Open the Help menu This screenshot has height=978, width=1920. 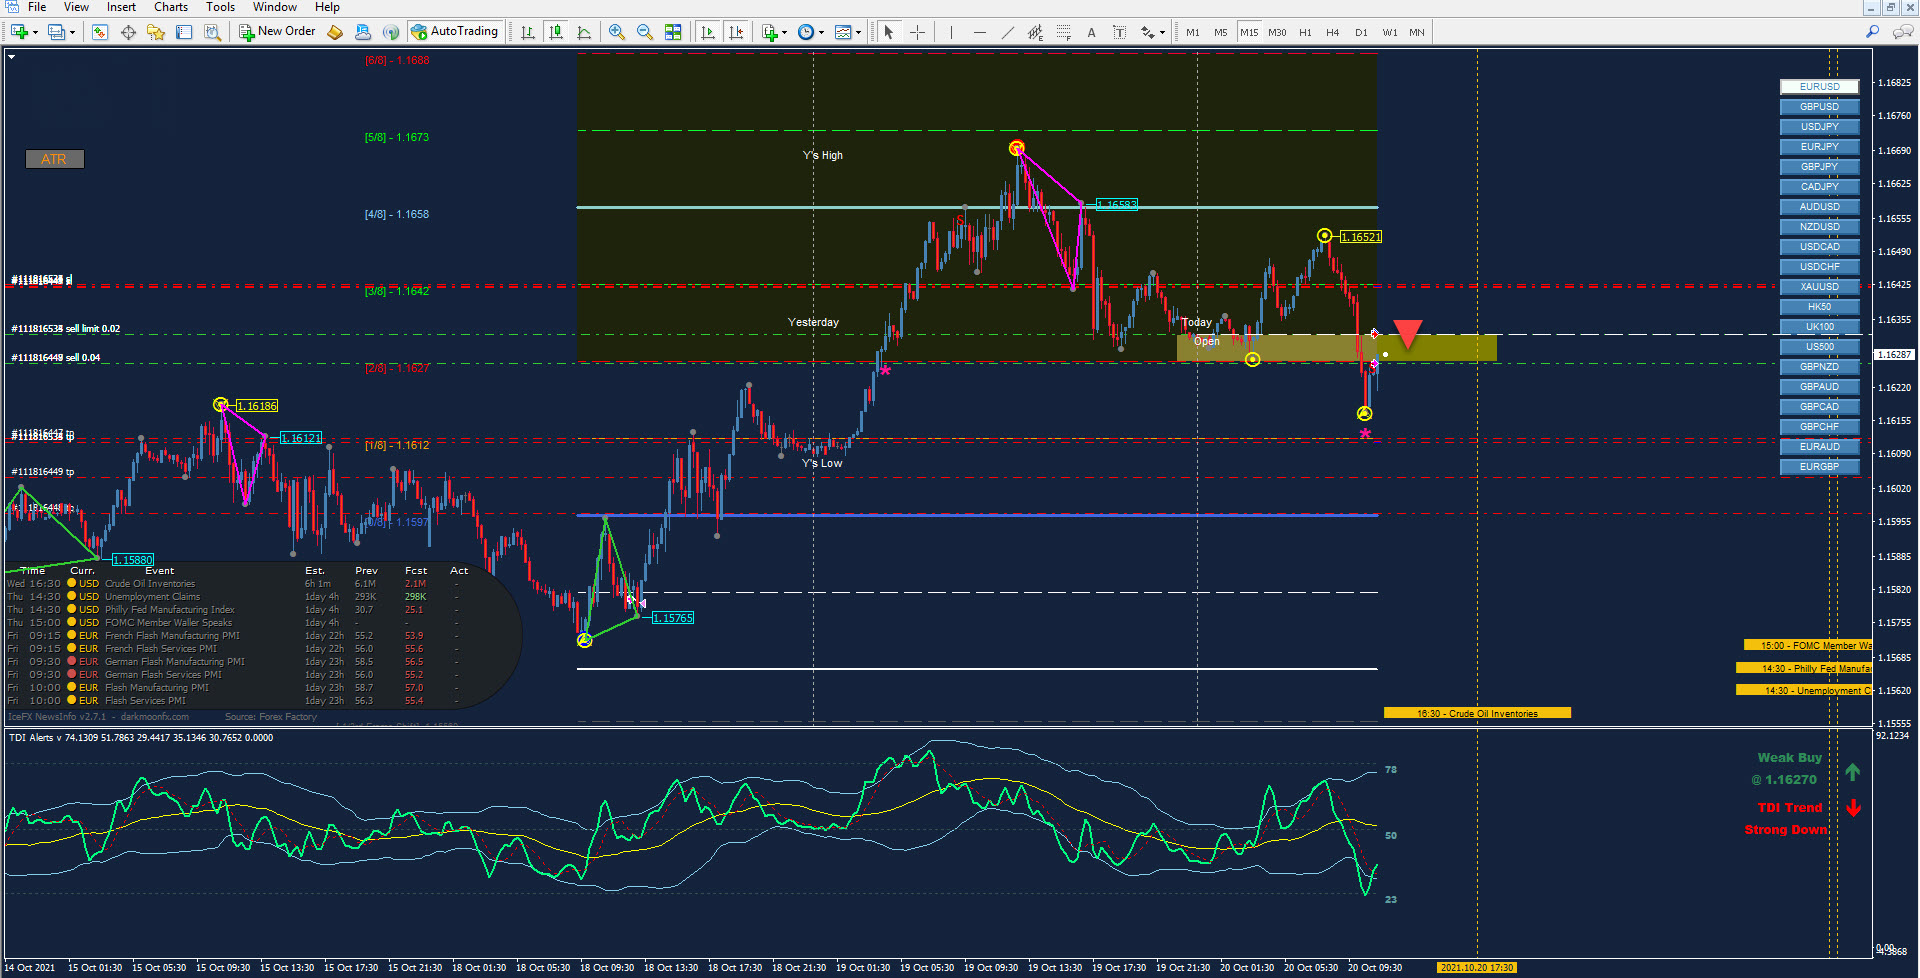[327, 7]
